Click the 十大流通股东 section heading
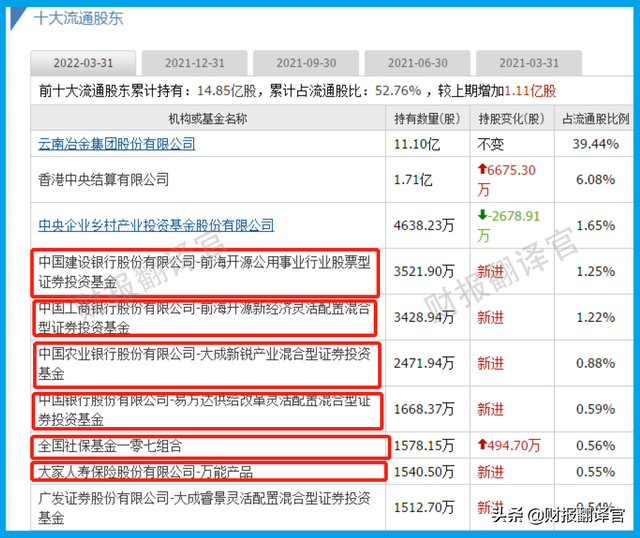 tap(78, 18)
